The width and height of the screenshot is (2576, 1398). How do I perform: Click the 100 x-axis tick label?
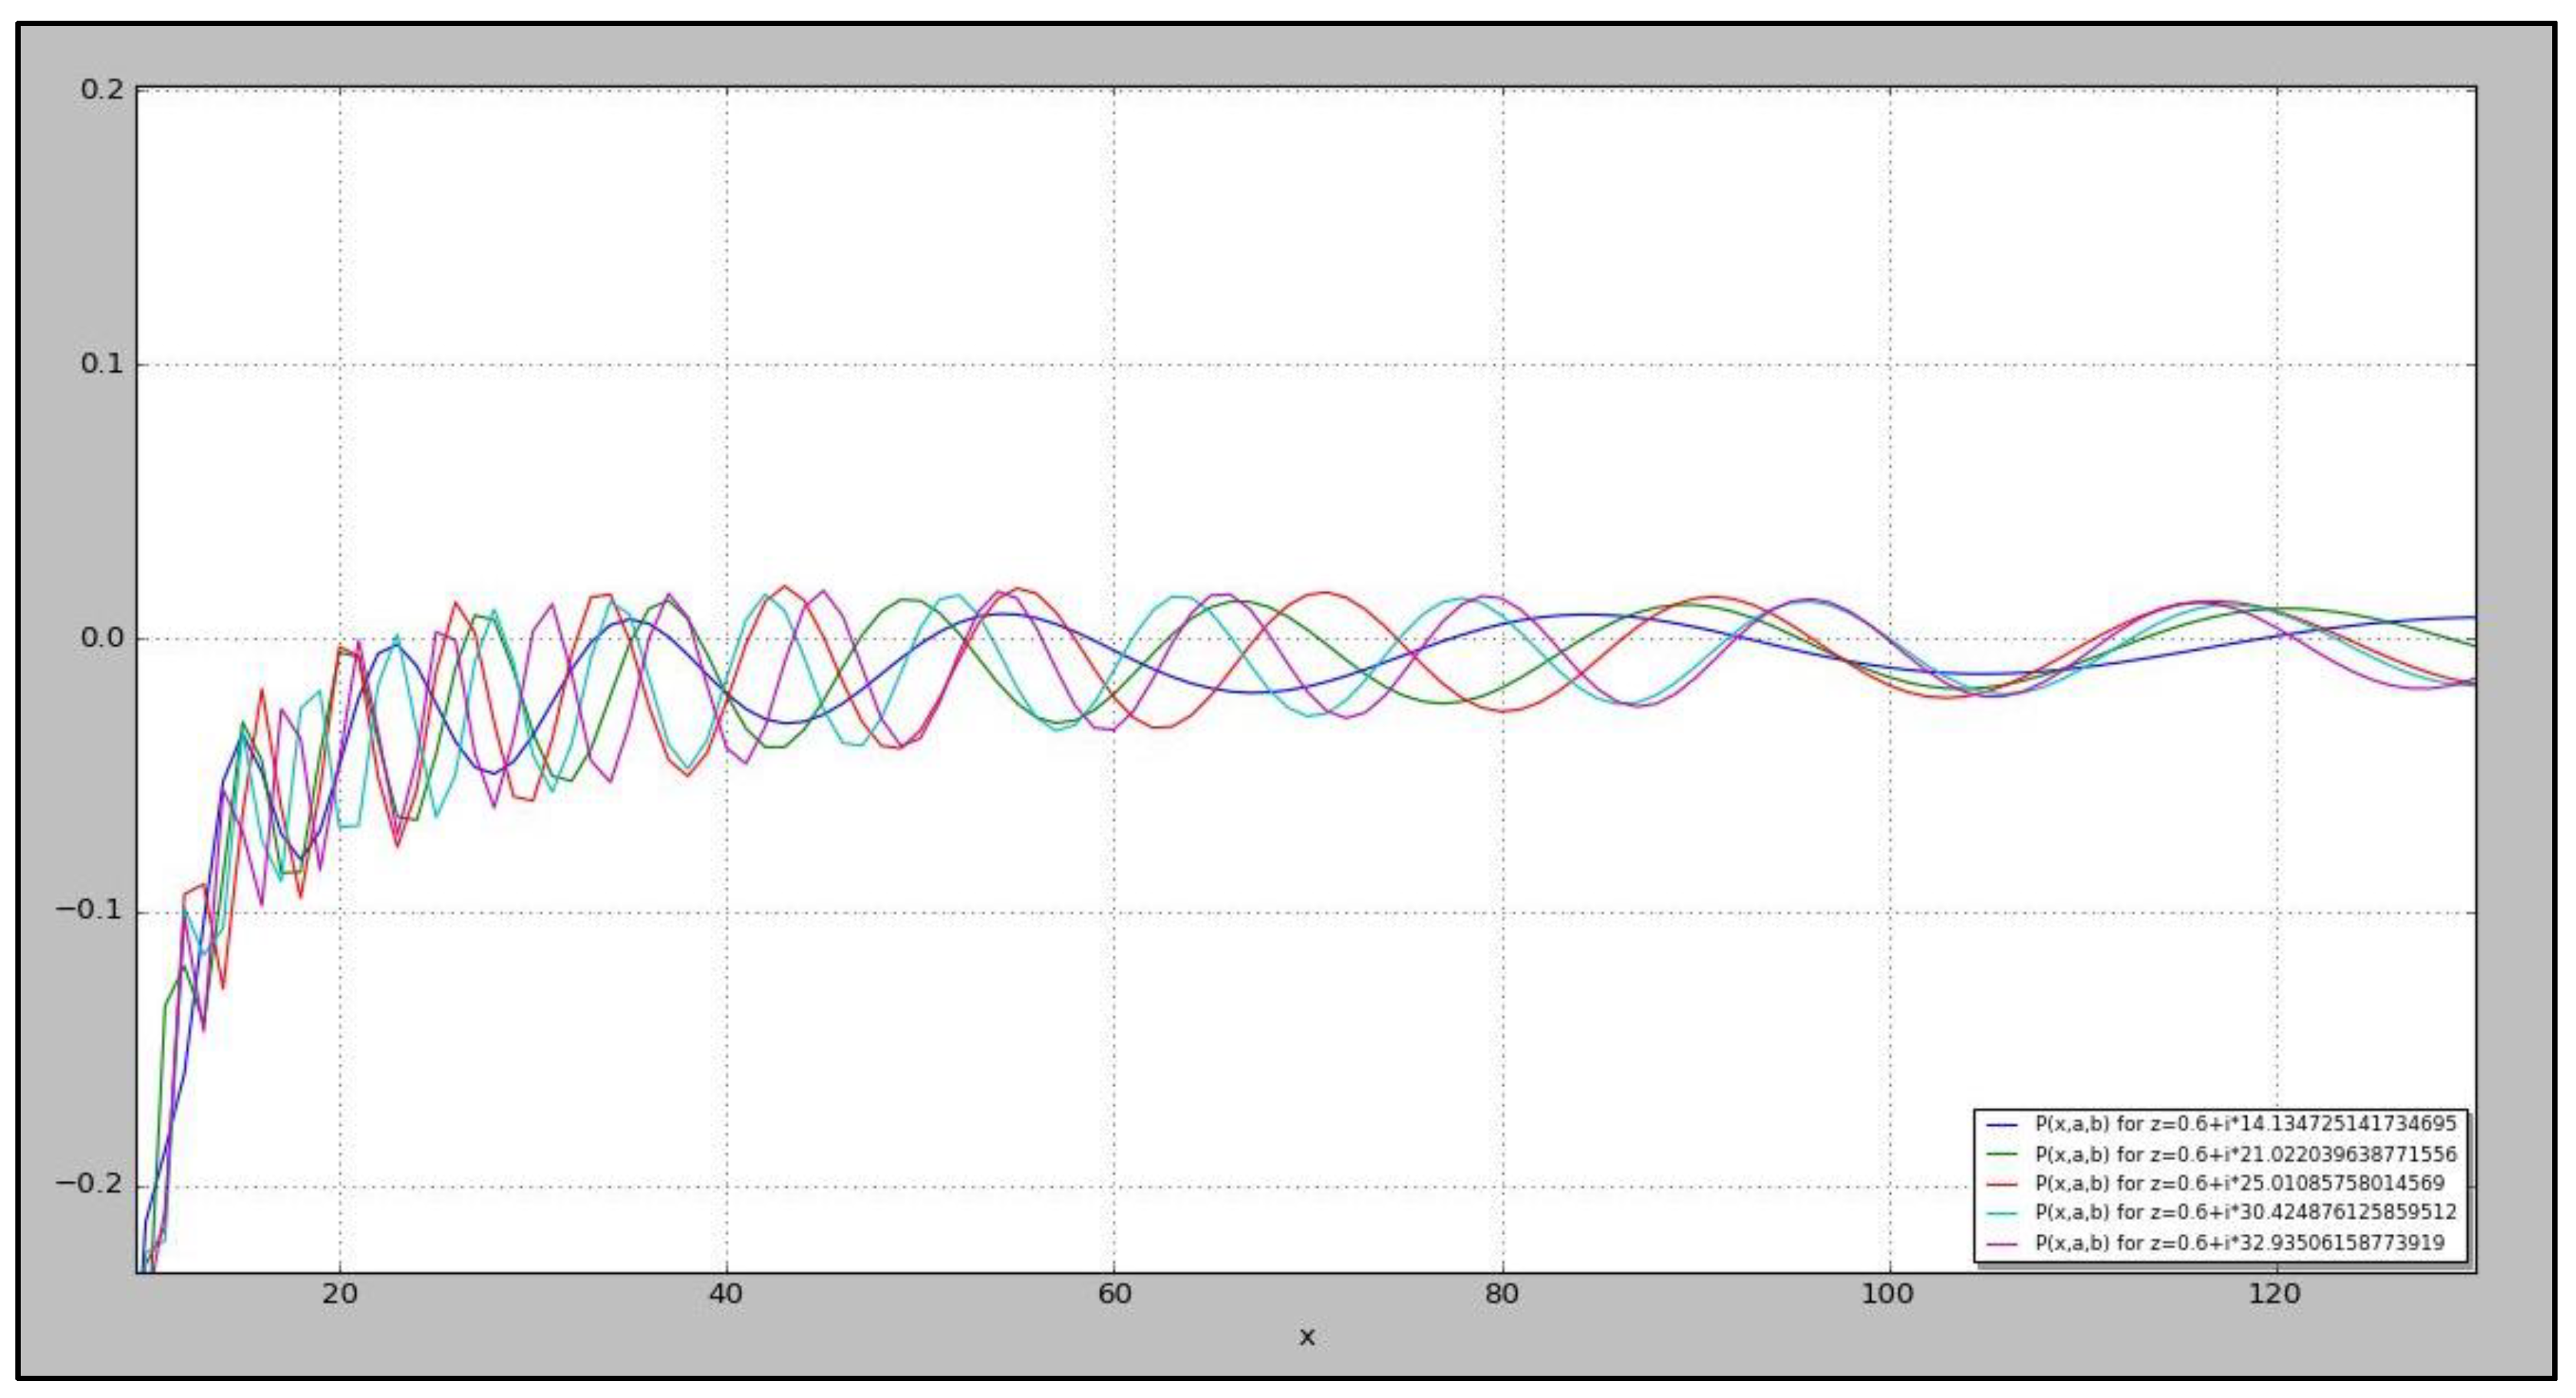(x=1888, y=1295)
